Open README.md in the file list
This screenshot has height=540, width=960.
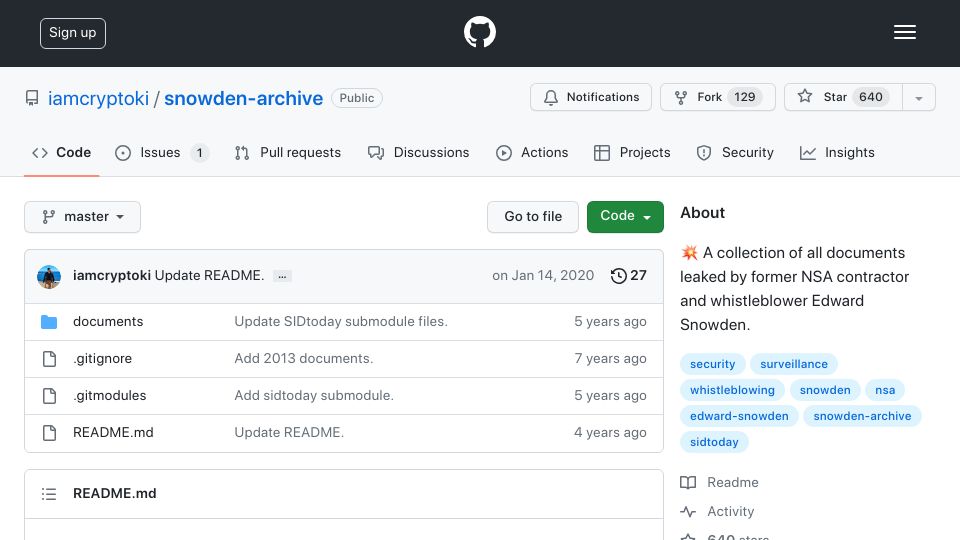pyautogui.click(x=113, y=432)
